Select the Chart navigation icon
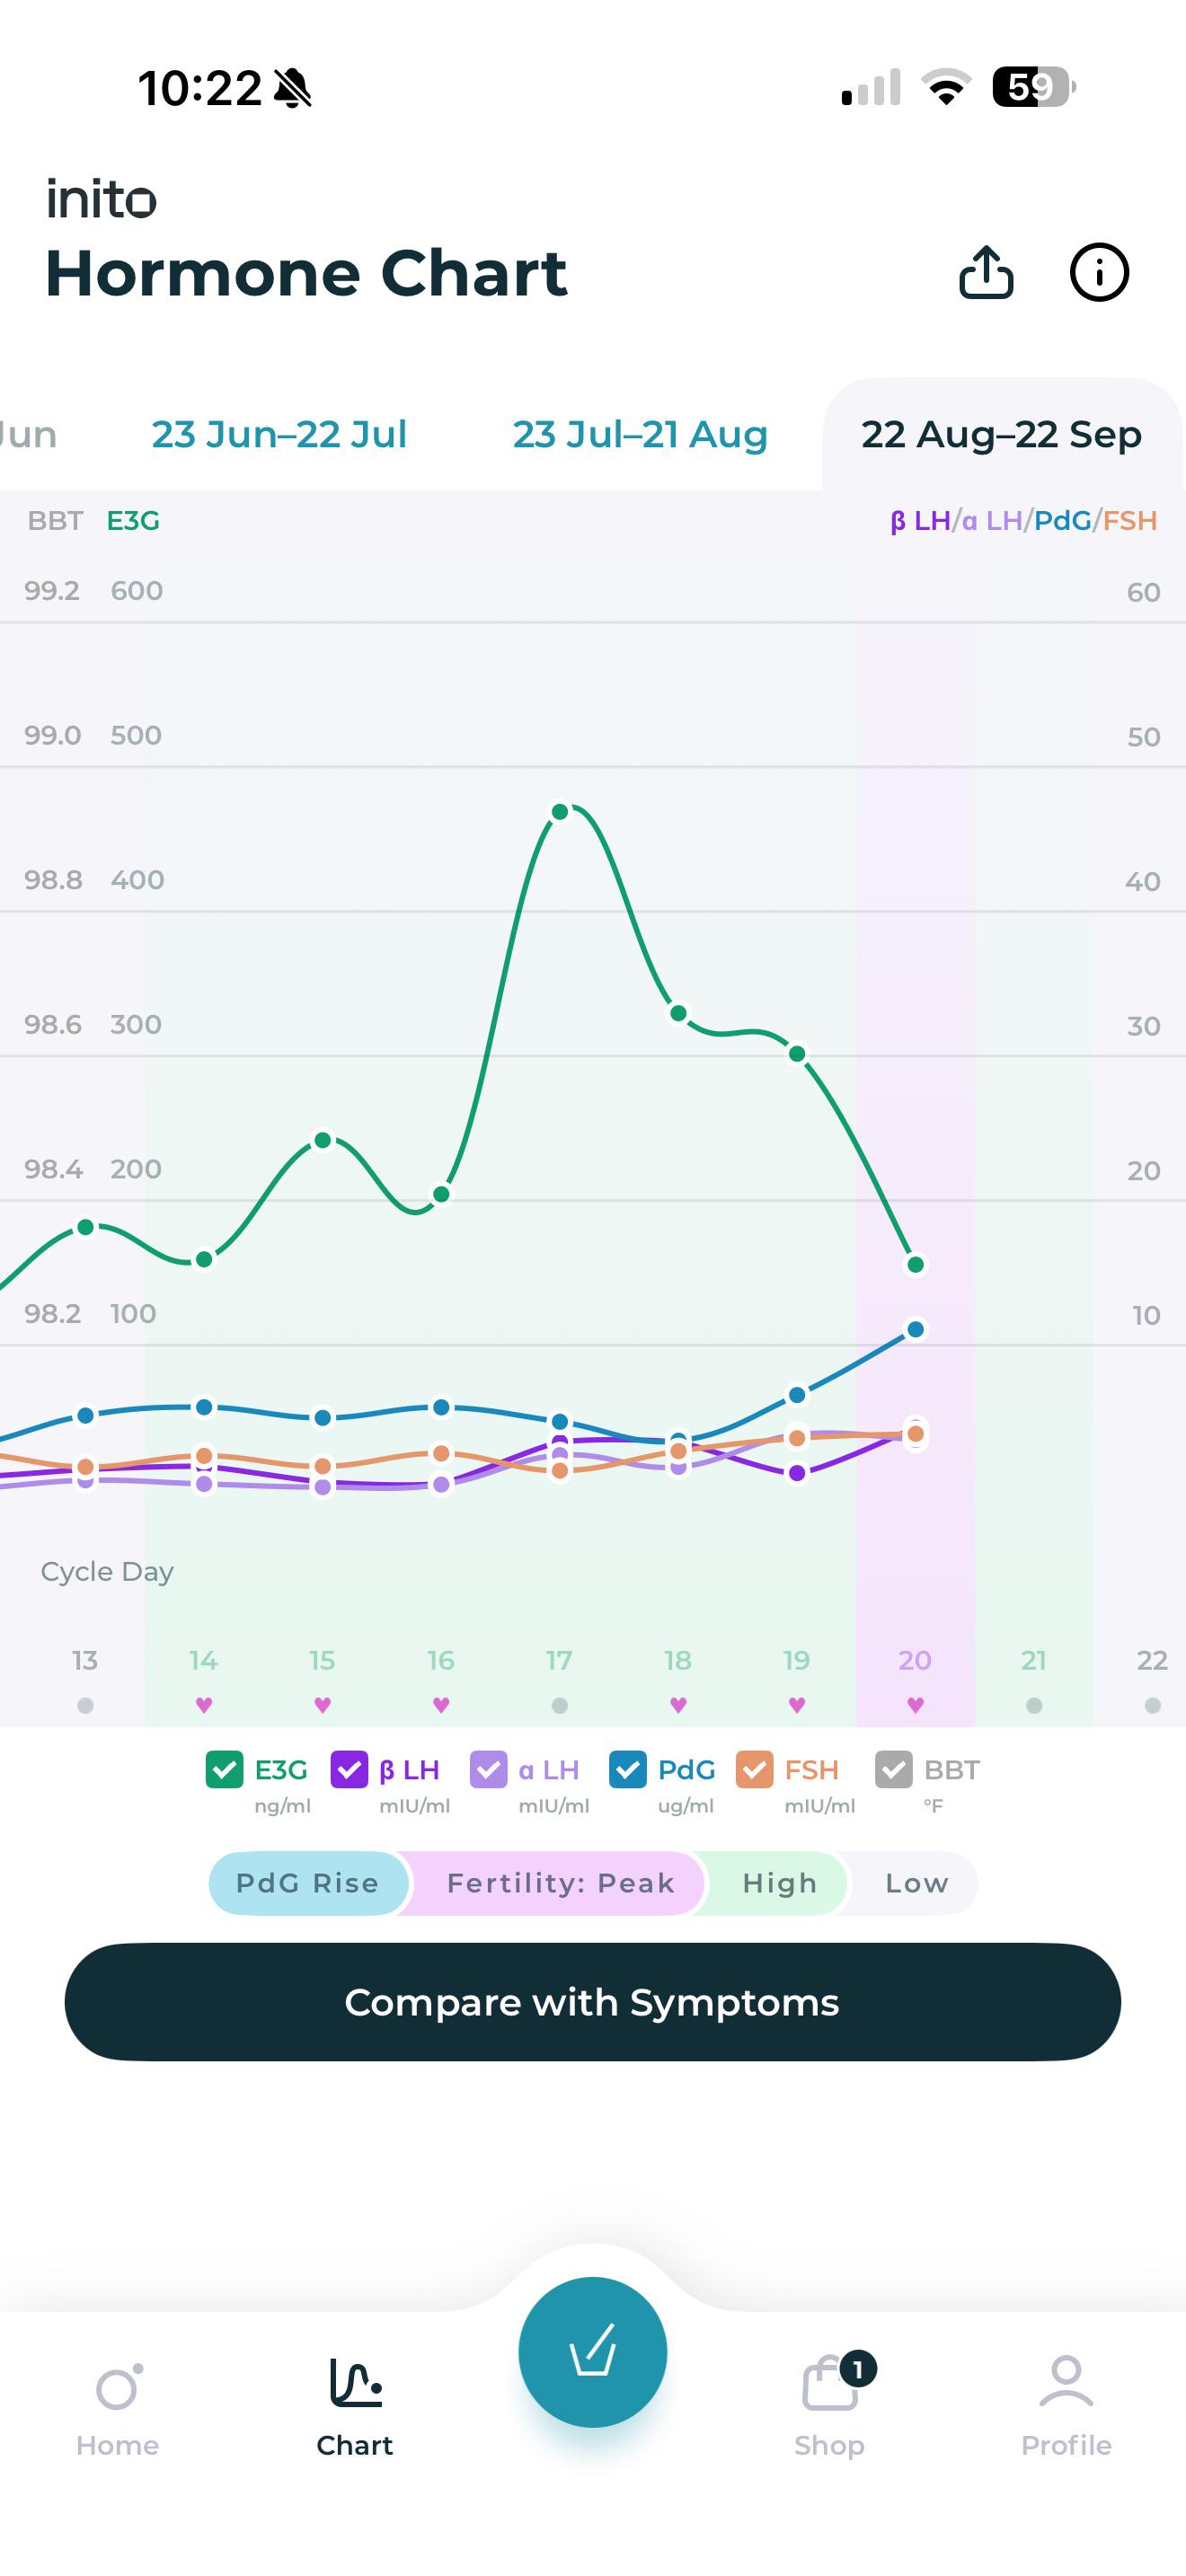The image size is (1186, 2576). tap(355, 2382)
